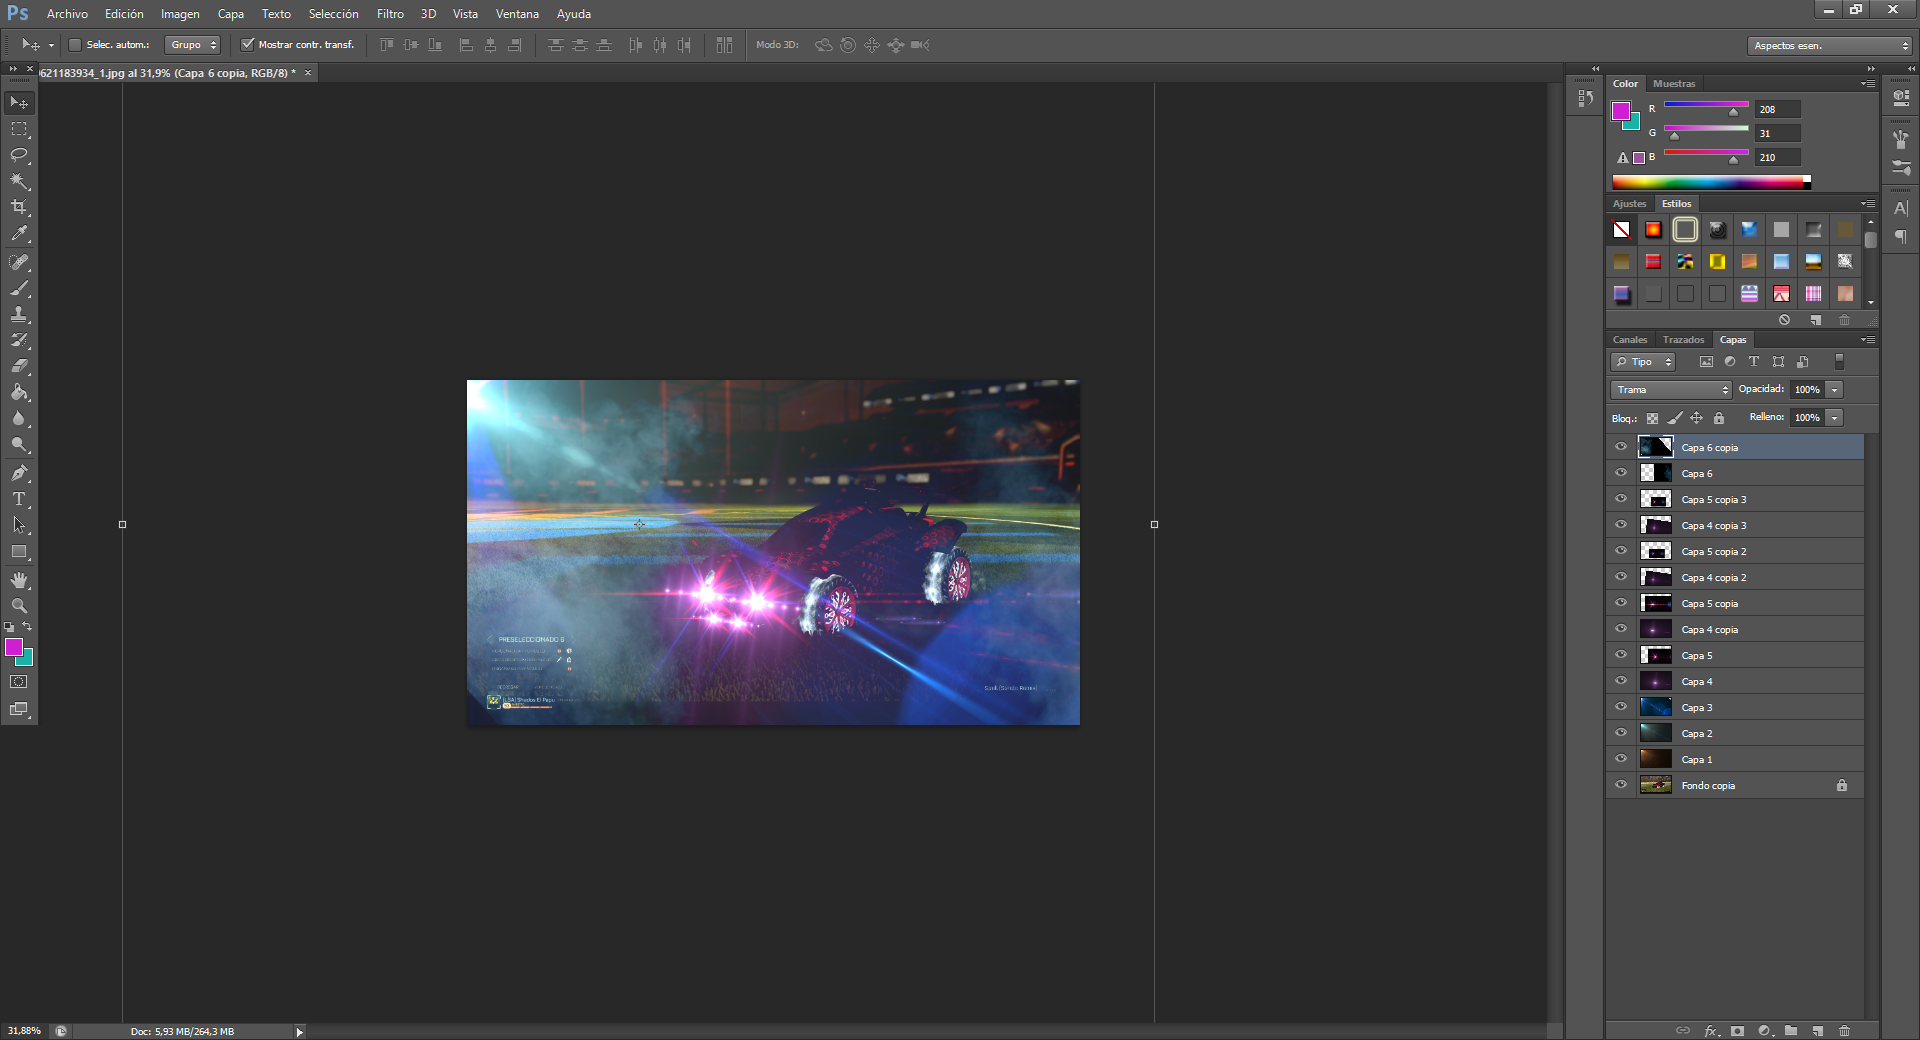Select the Lasso tool
The width and height of the screenshot is (1920, 1040).
point(19,155)
